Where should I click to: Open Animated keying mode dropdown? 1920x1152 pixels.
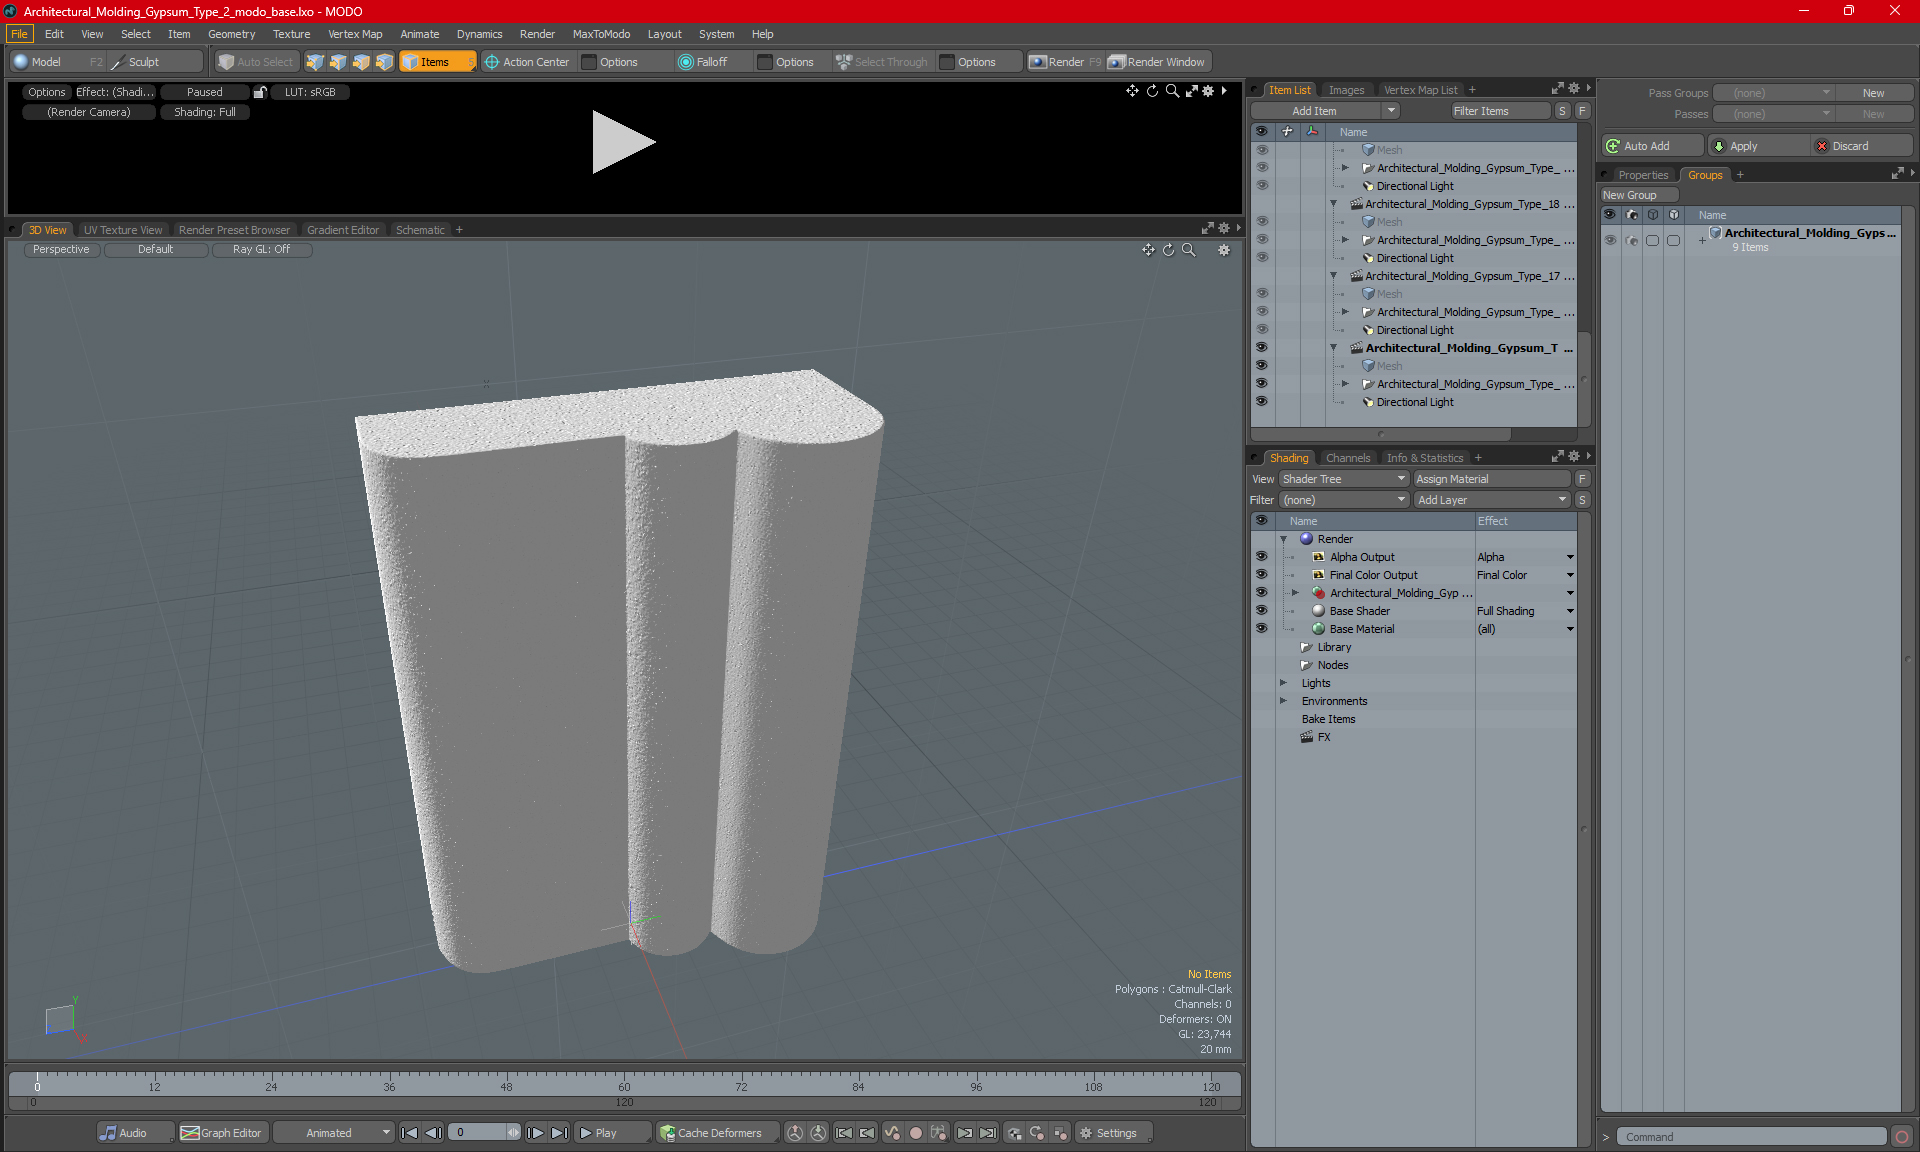click(x=334, y=1133)
